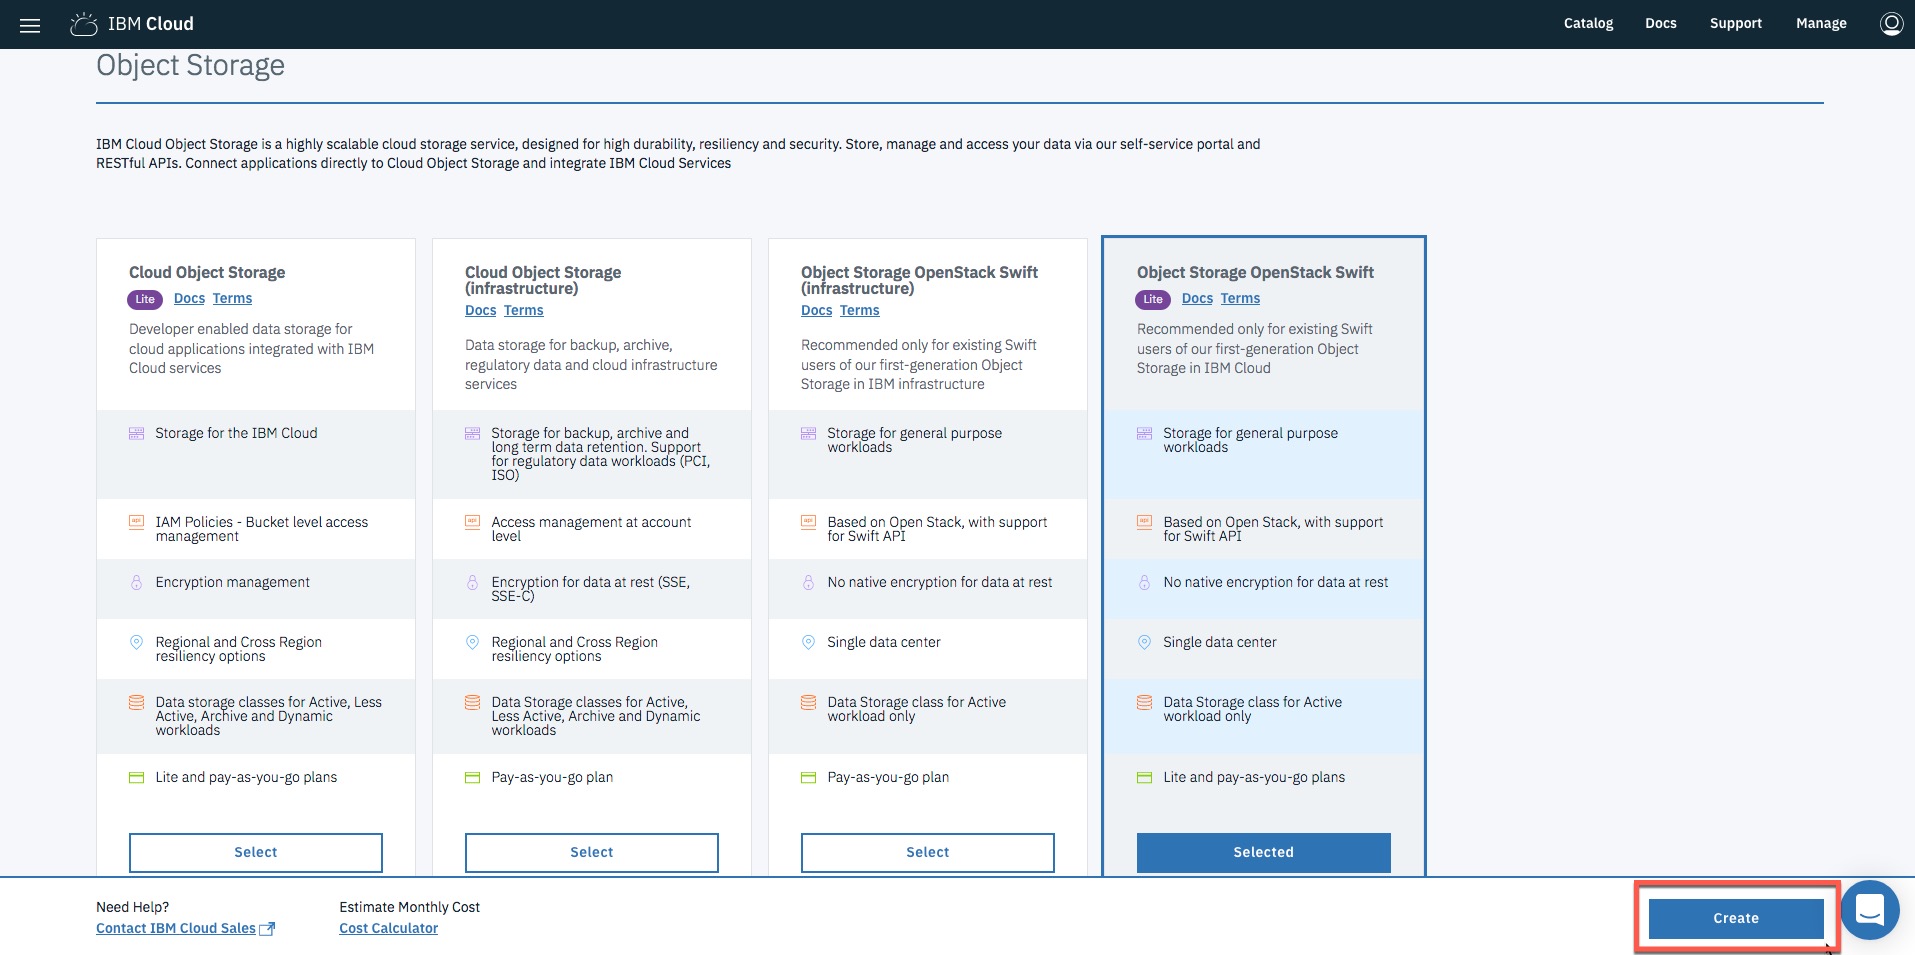This screenshot has height=955, width=1915.
Task: Open the hamburger navigation menu
Action: click(30, 25)
